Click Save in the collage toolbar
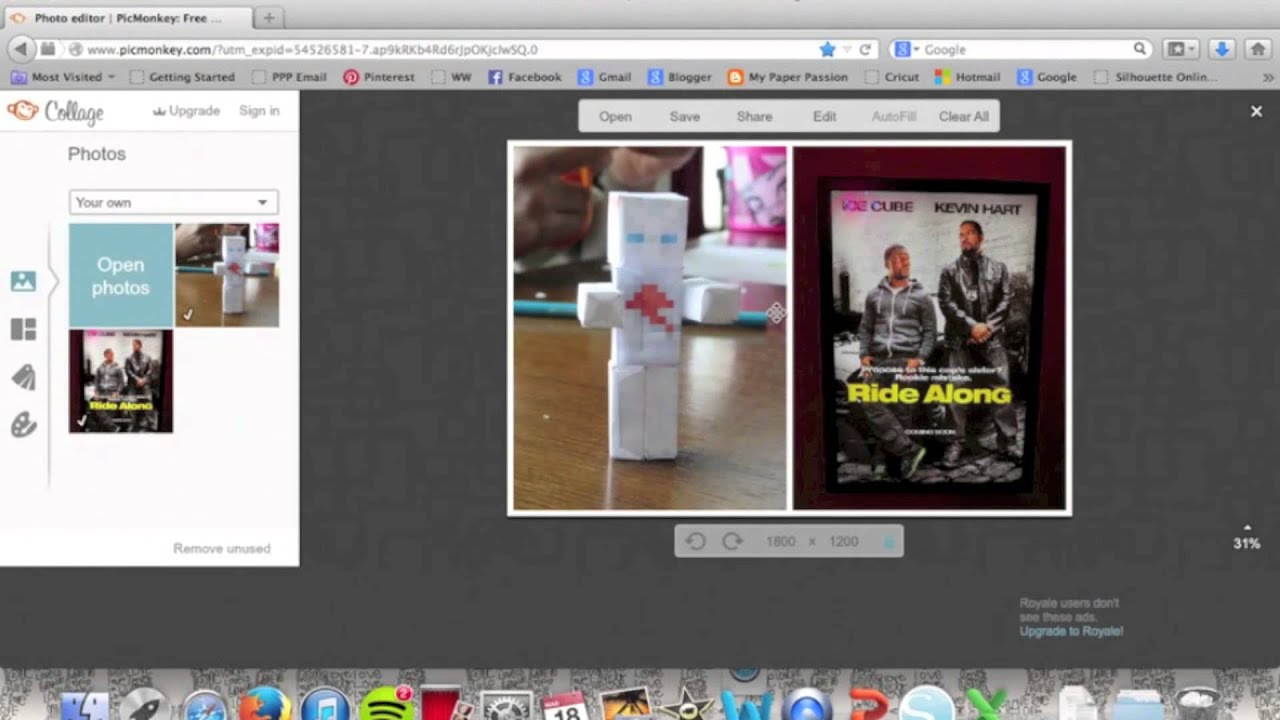This screenshot has width=1280, height=720. (x=685, y=116)
